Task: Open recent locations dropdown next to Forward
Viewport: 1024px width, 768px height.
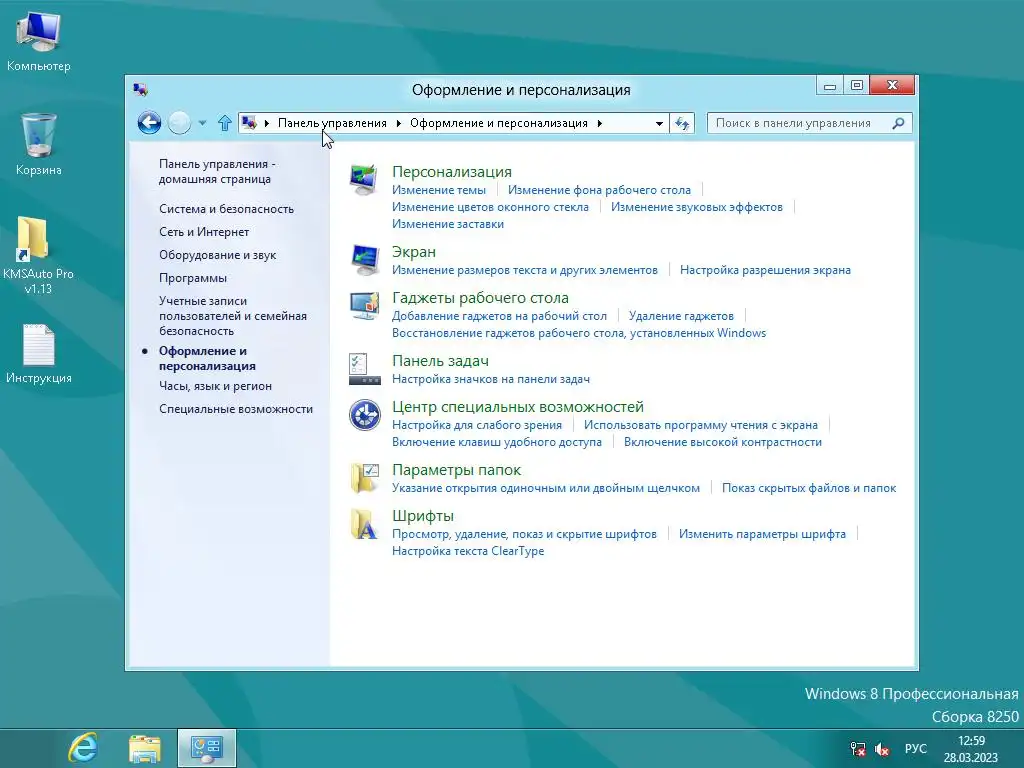Action: click(202, 123)
